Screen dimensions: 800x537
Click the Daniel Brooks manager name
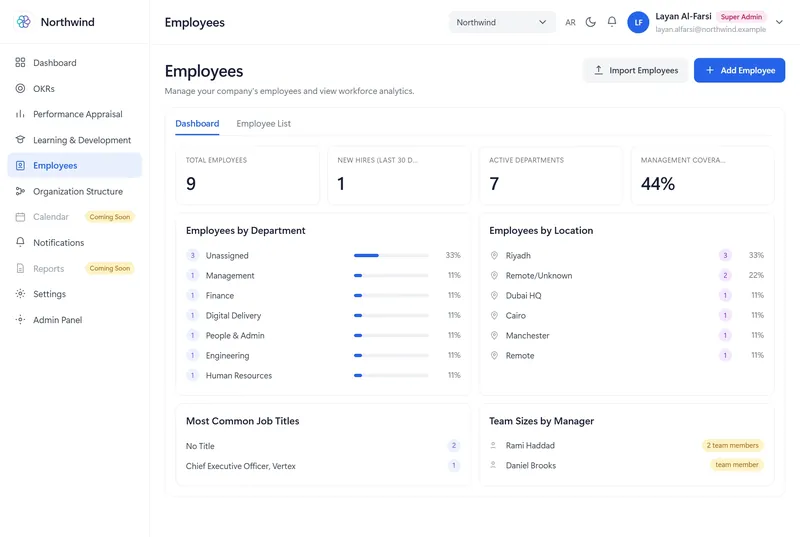click(531, 465)
